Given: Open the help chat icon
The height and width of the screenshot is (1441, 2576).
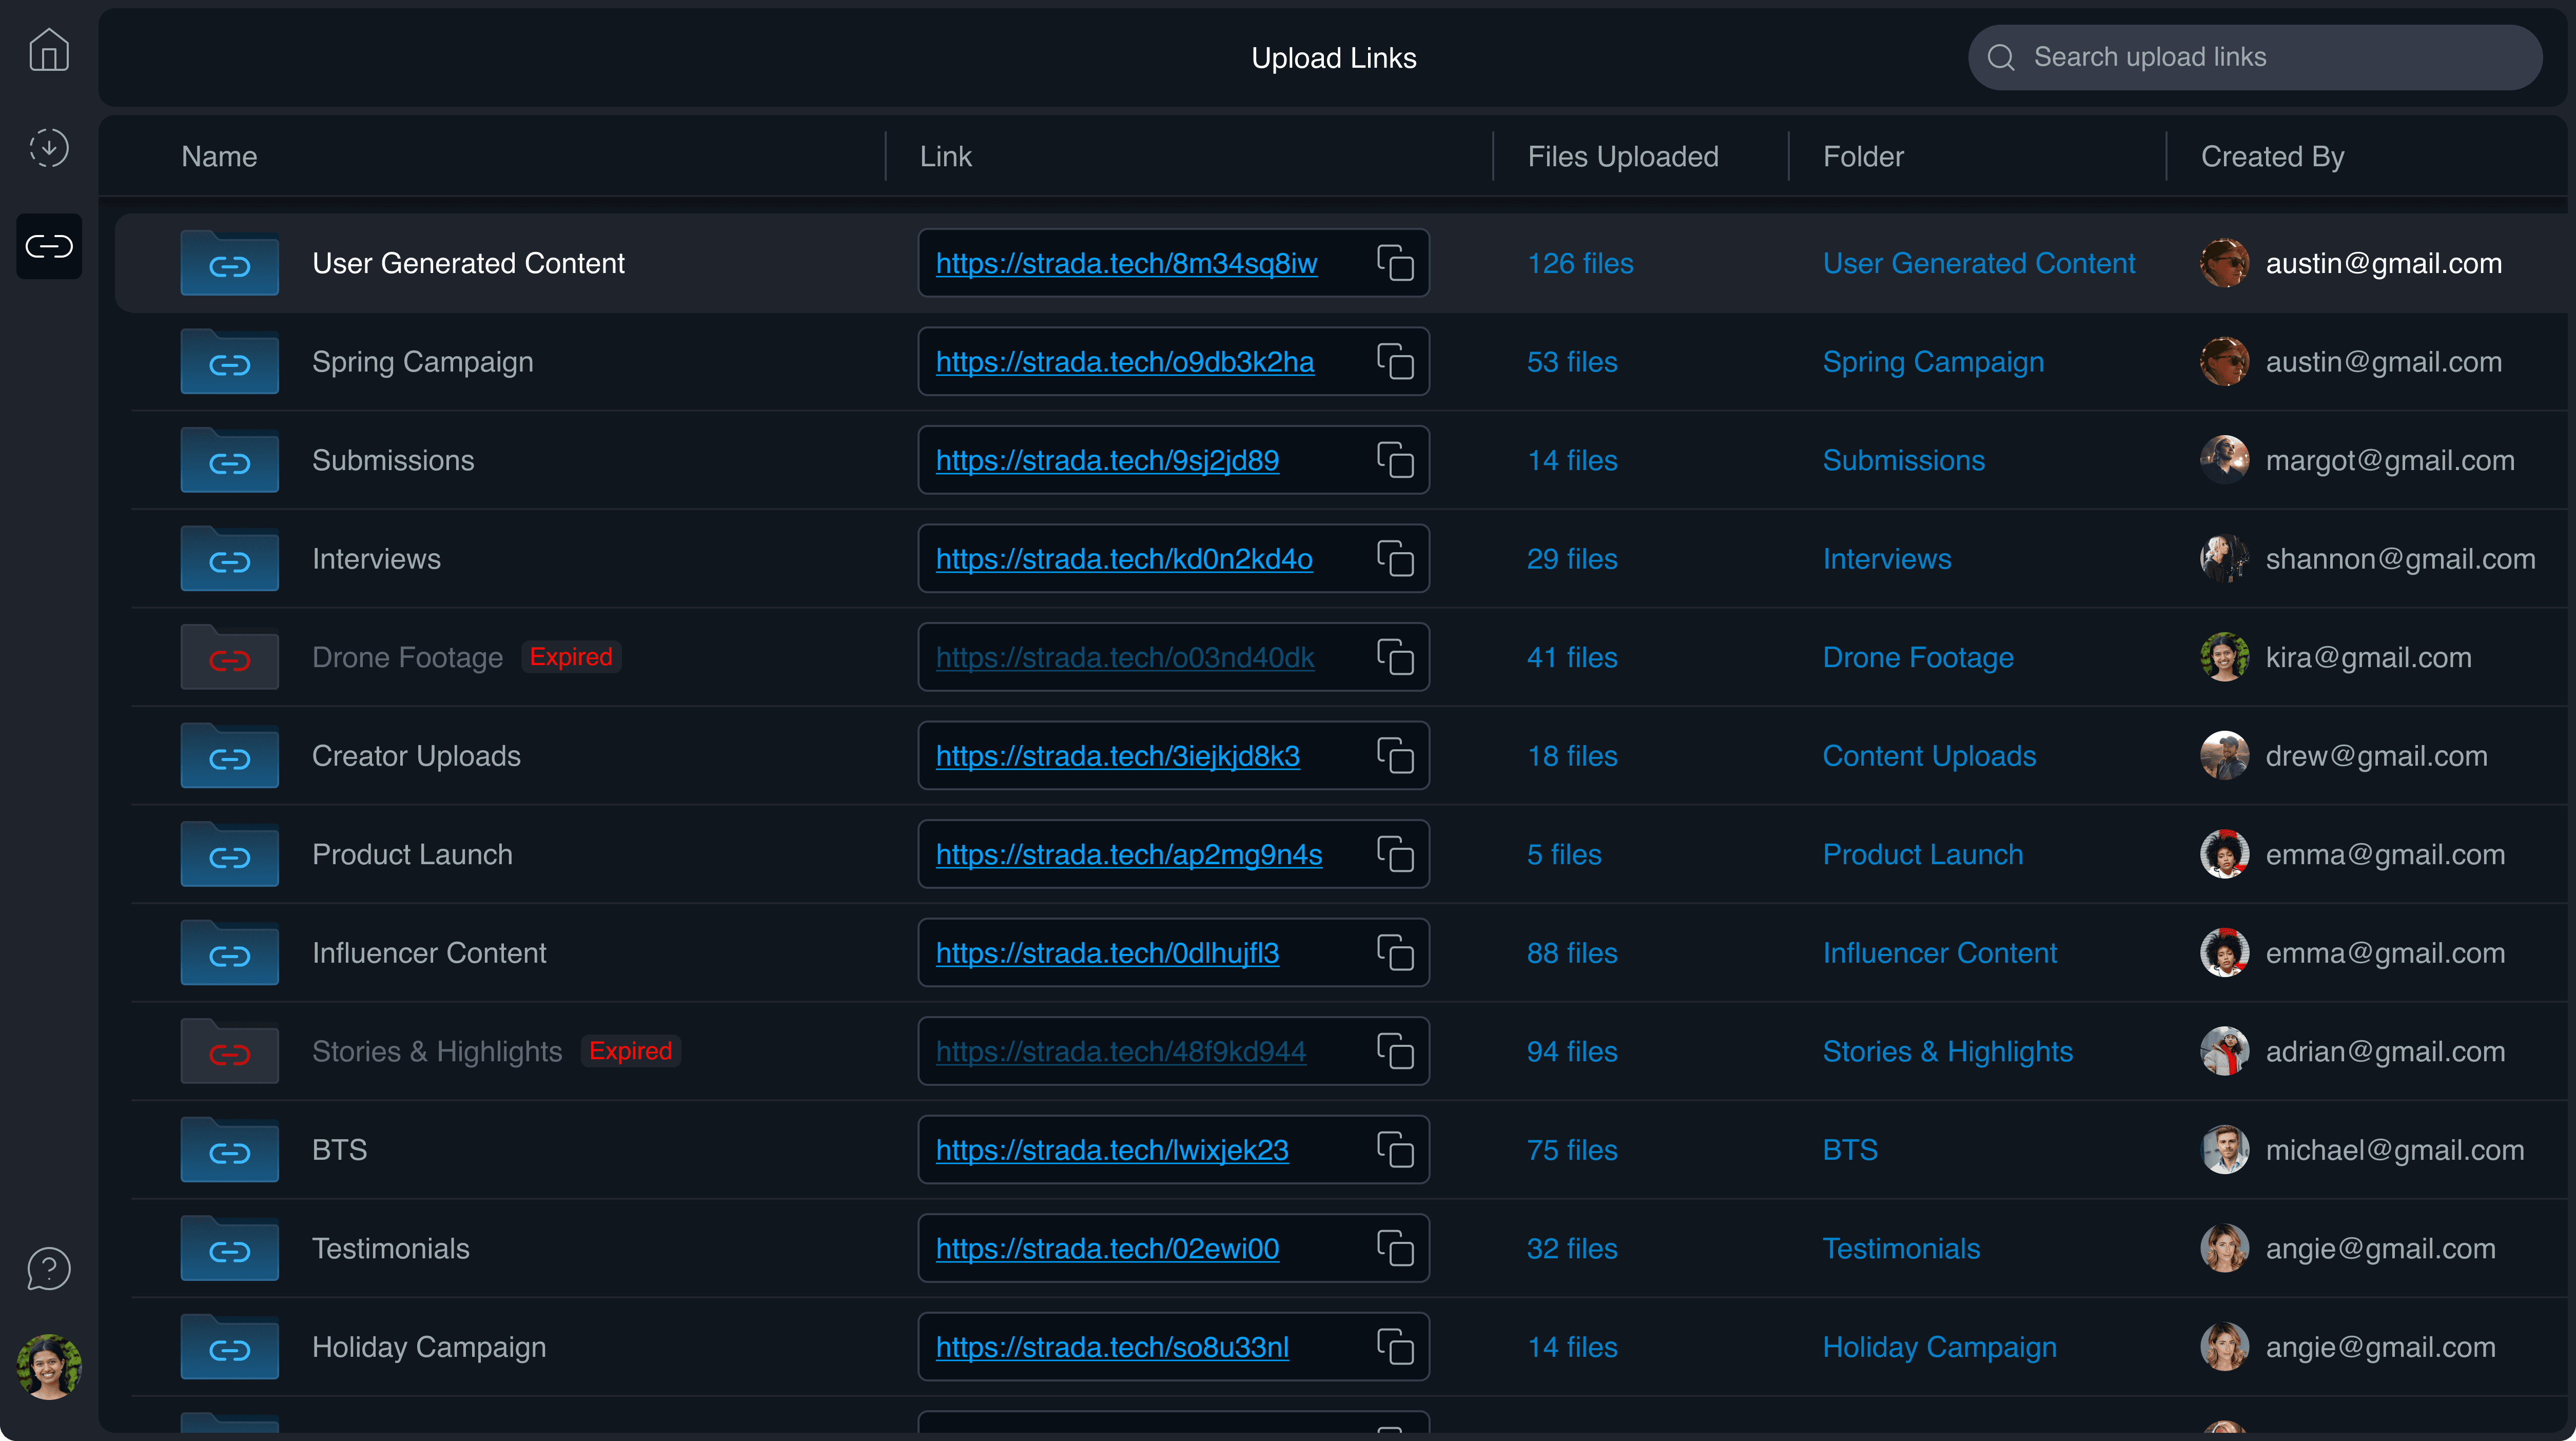Looking at the screenshot, I should (48, 1269).
